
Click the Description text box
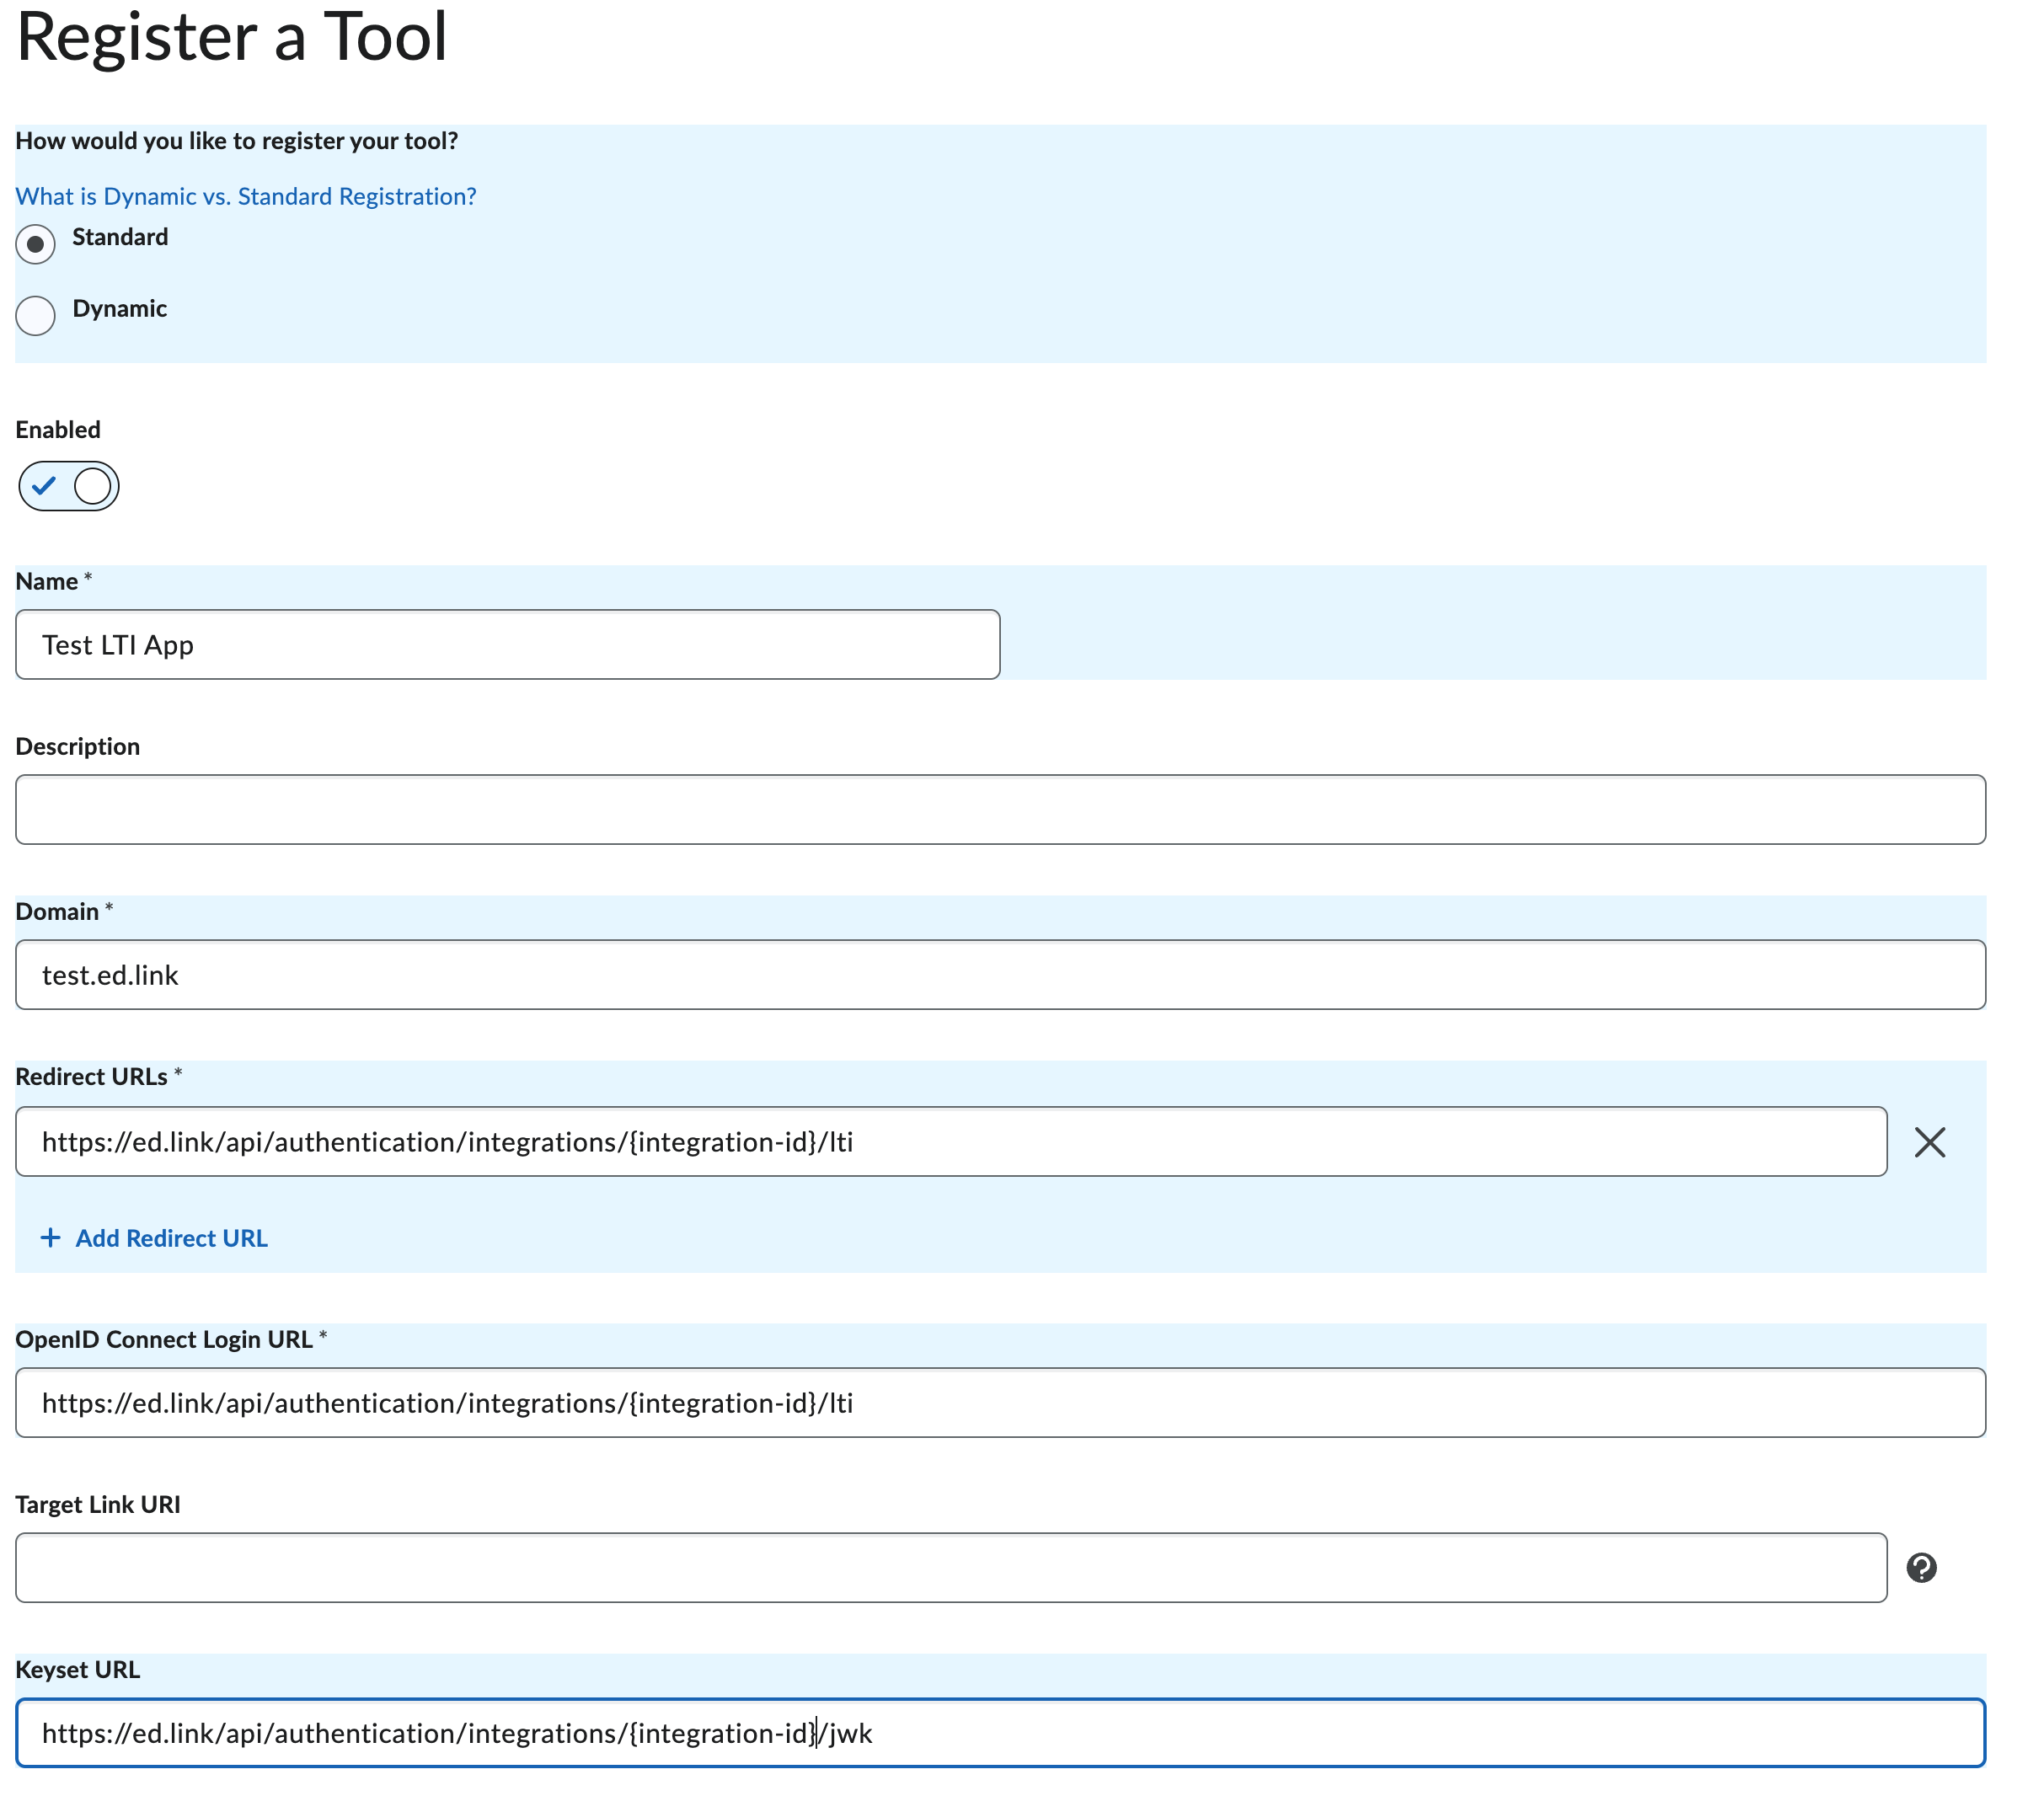pyautogui.click(x=998, y=809)
